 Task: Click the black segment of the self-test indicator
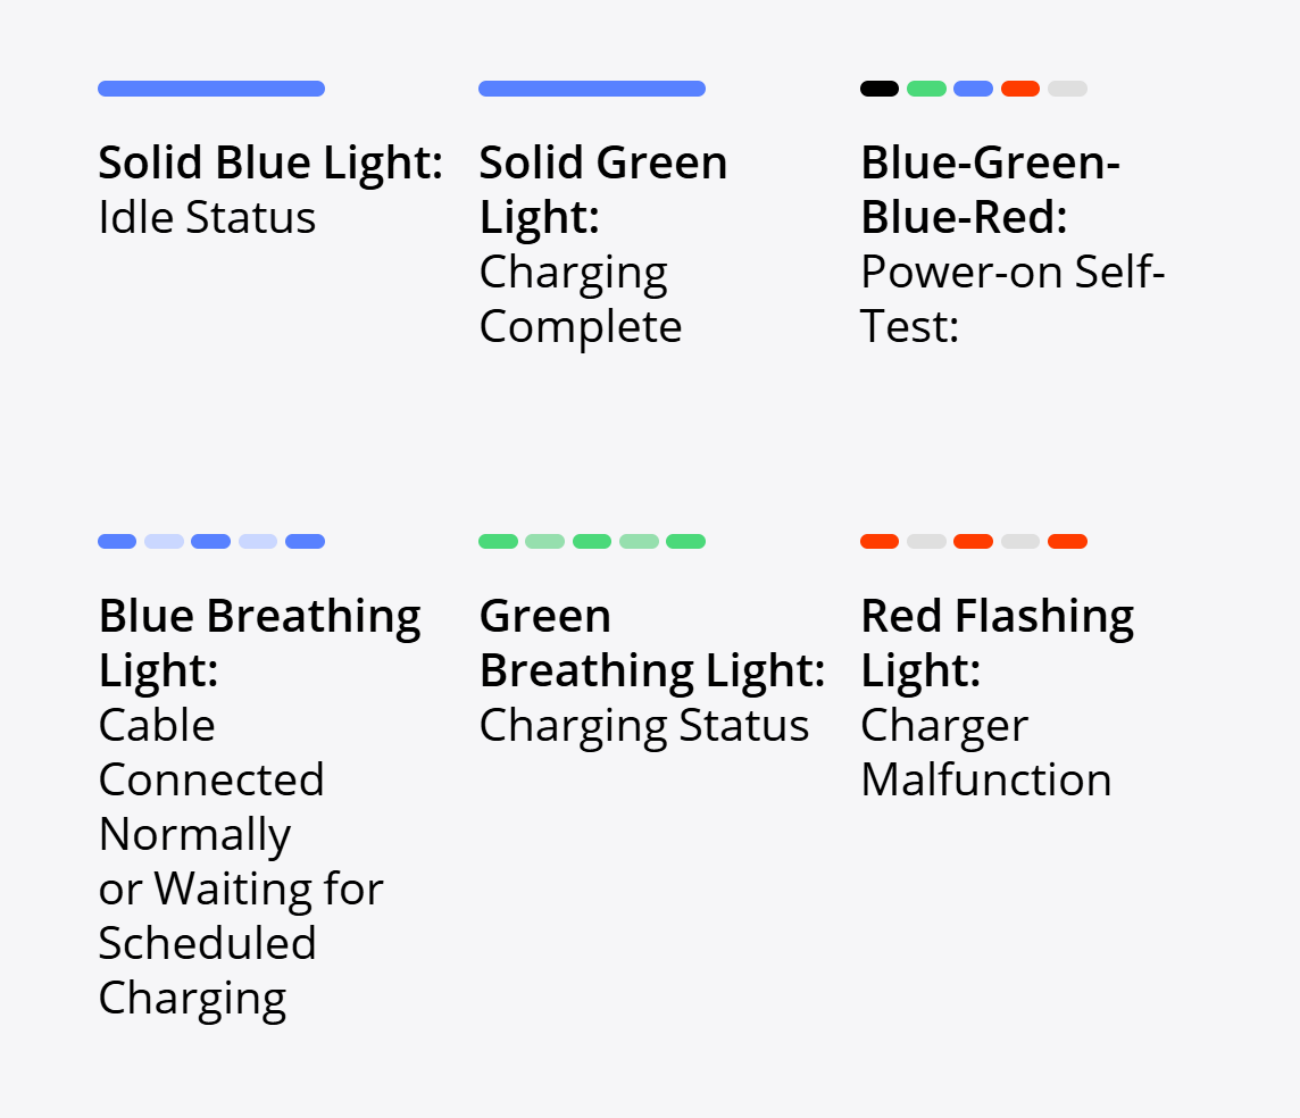pyautogui.click(x=879, y=89)
